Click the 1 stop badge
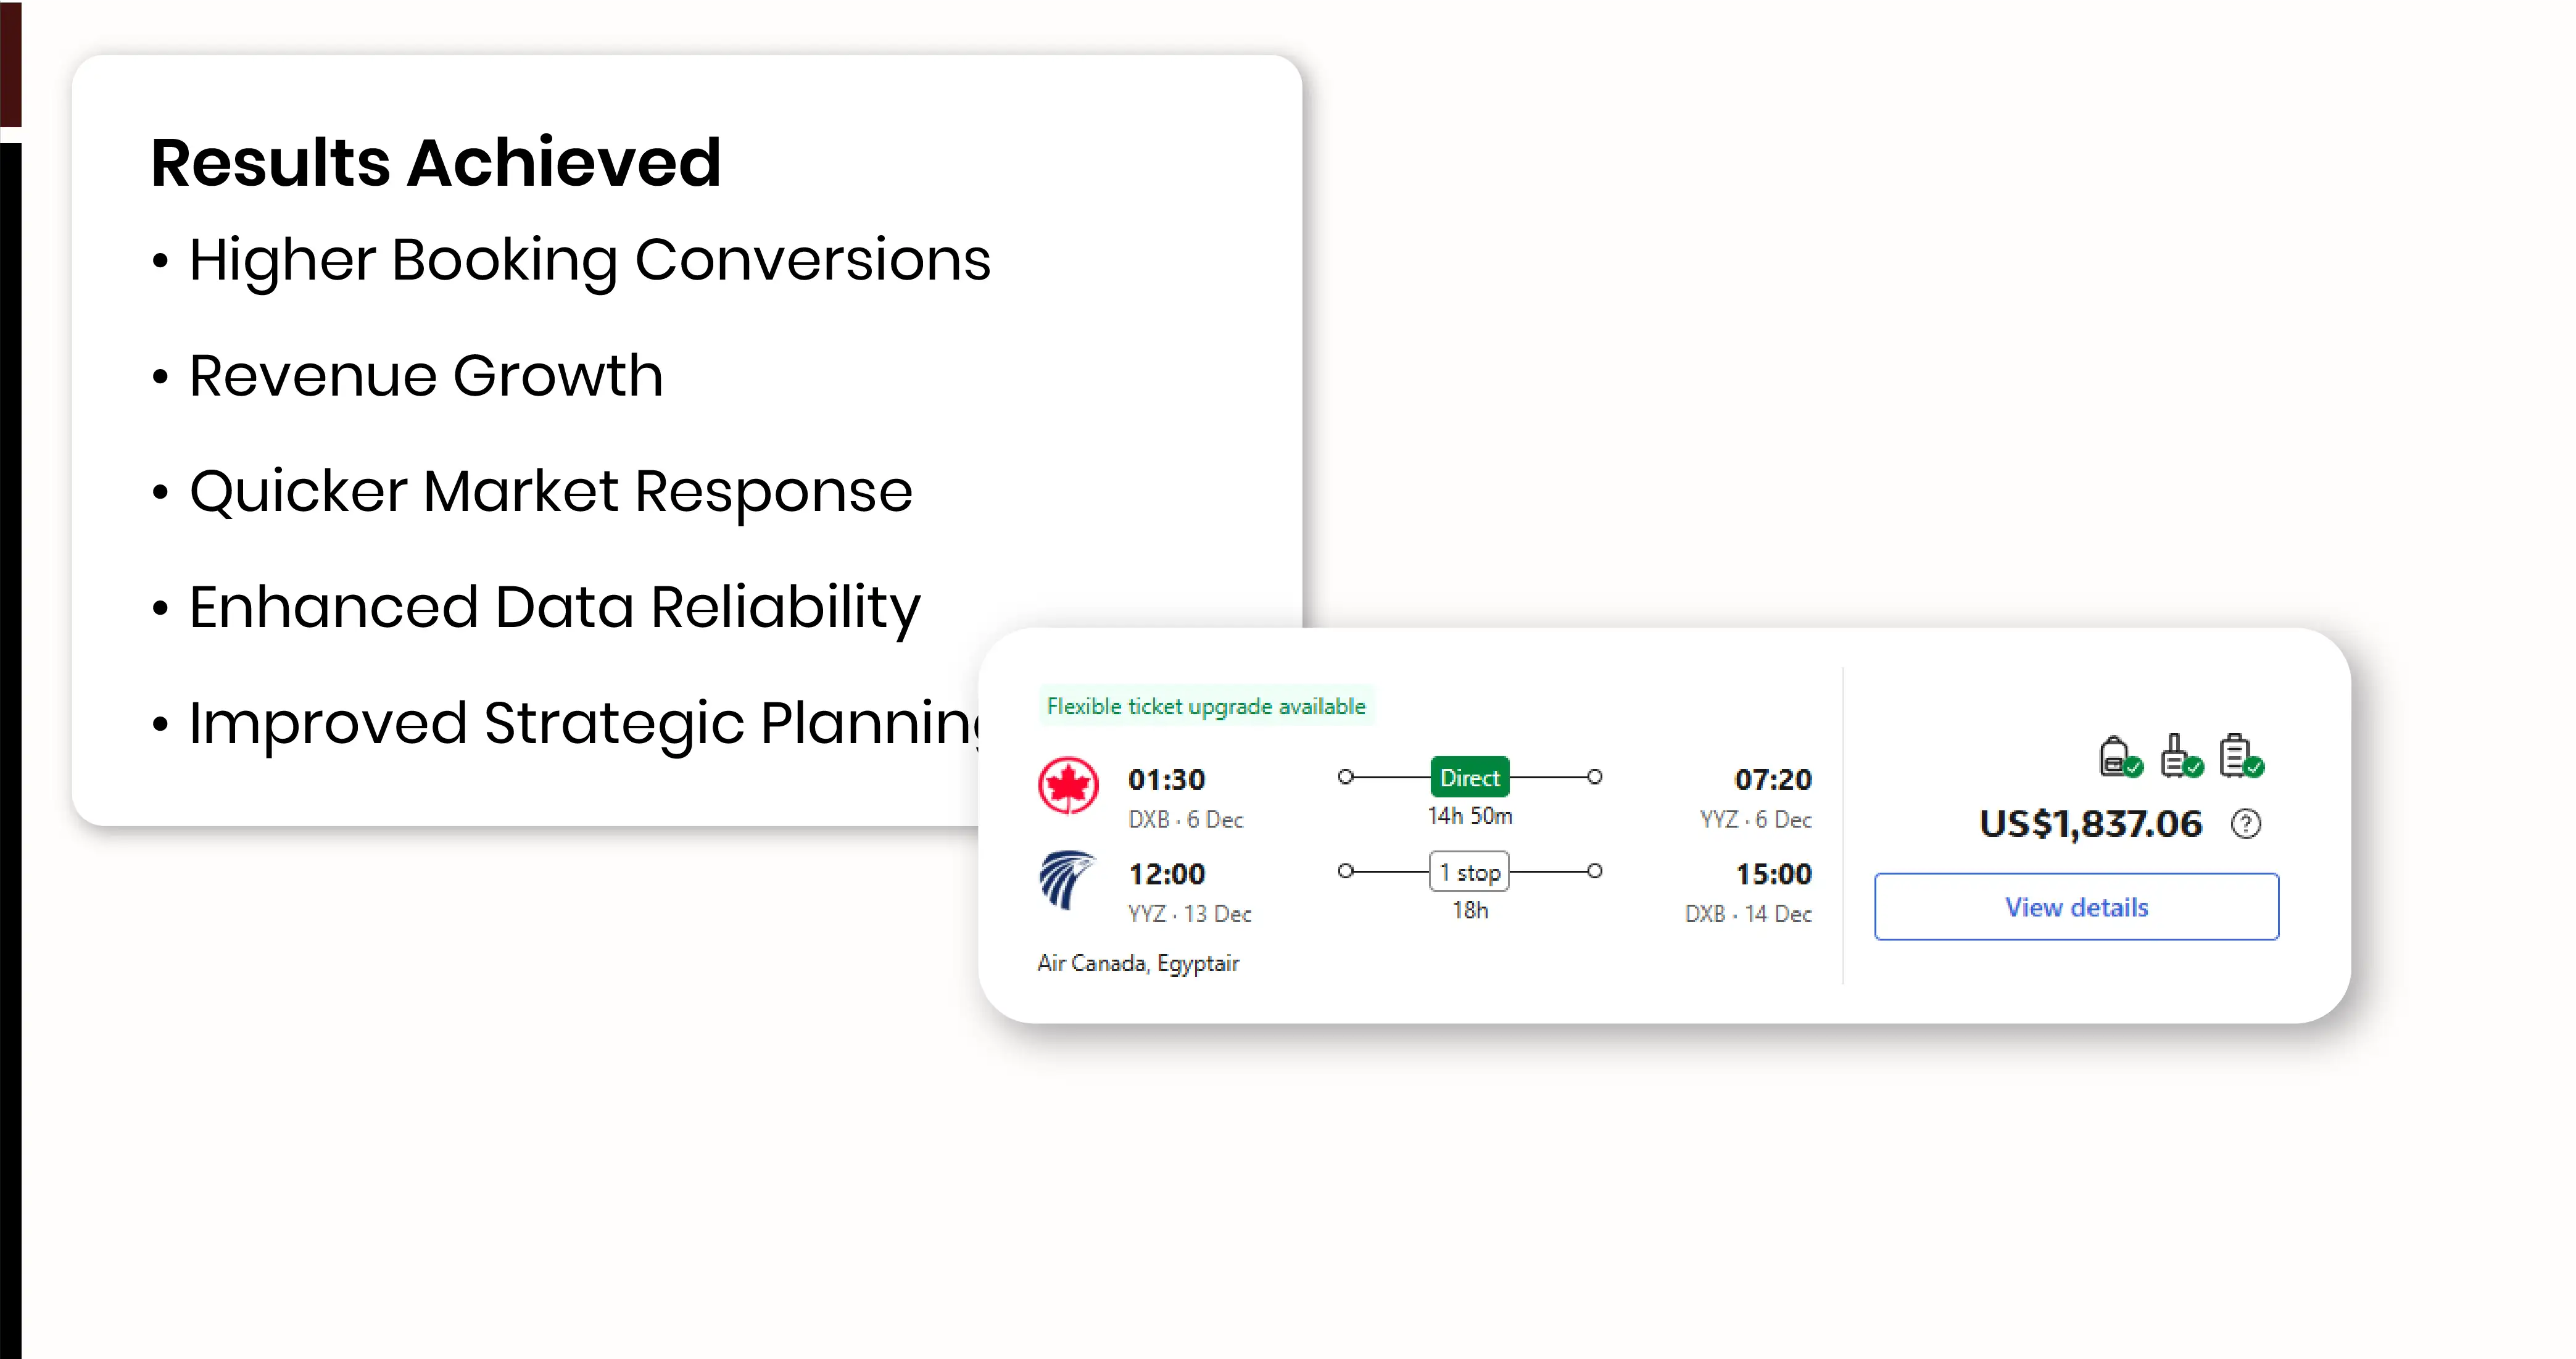 coord(1469,872)
